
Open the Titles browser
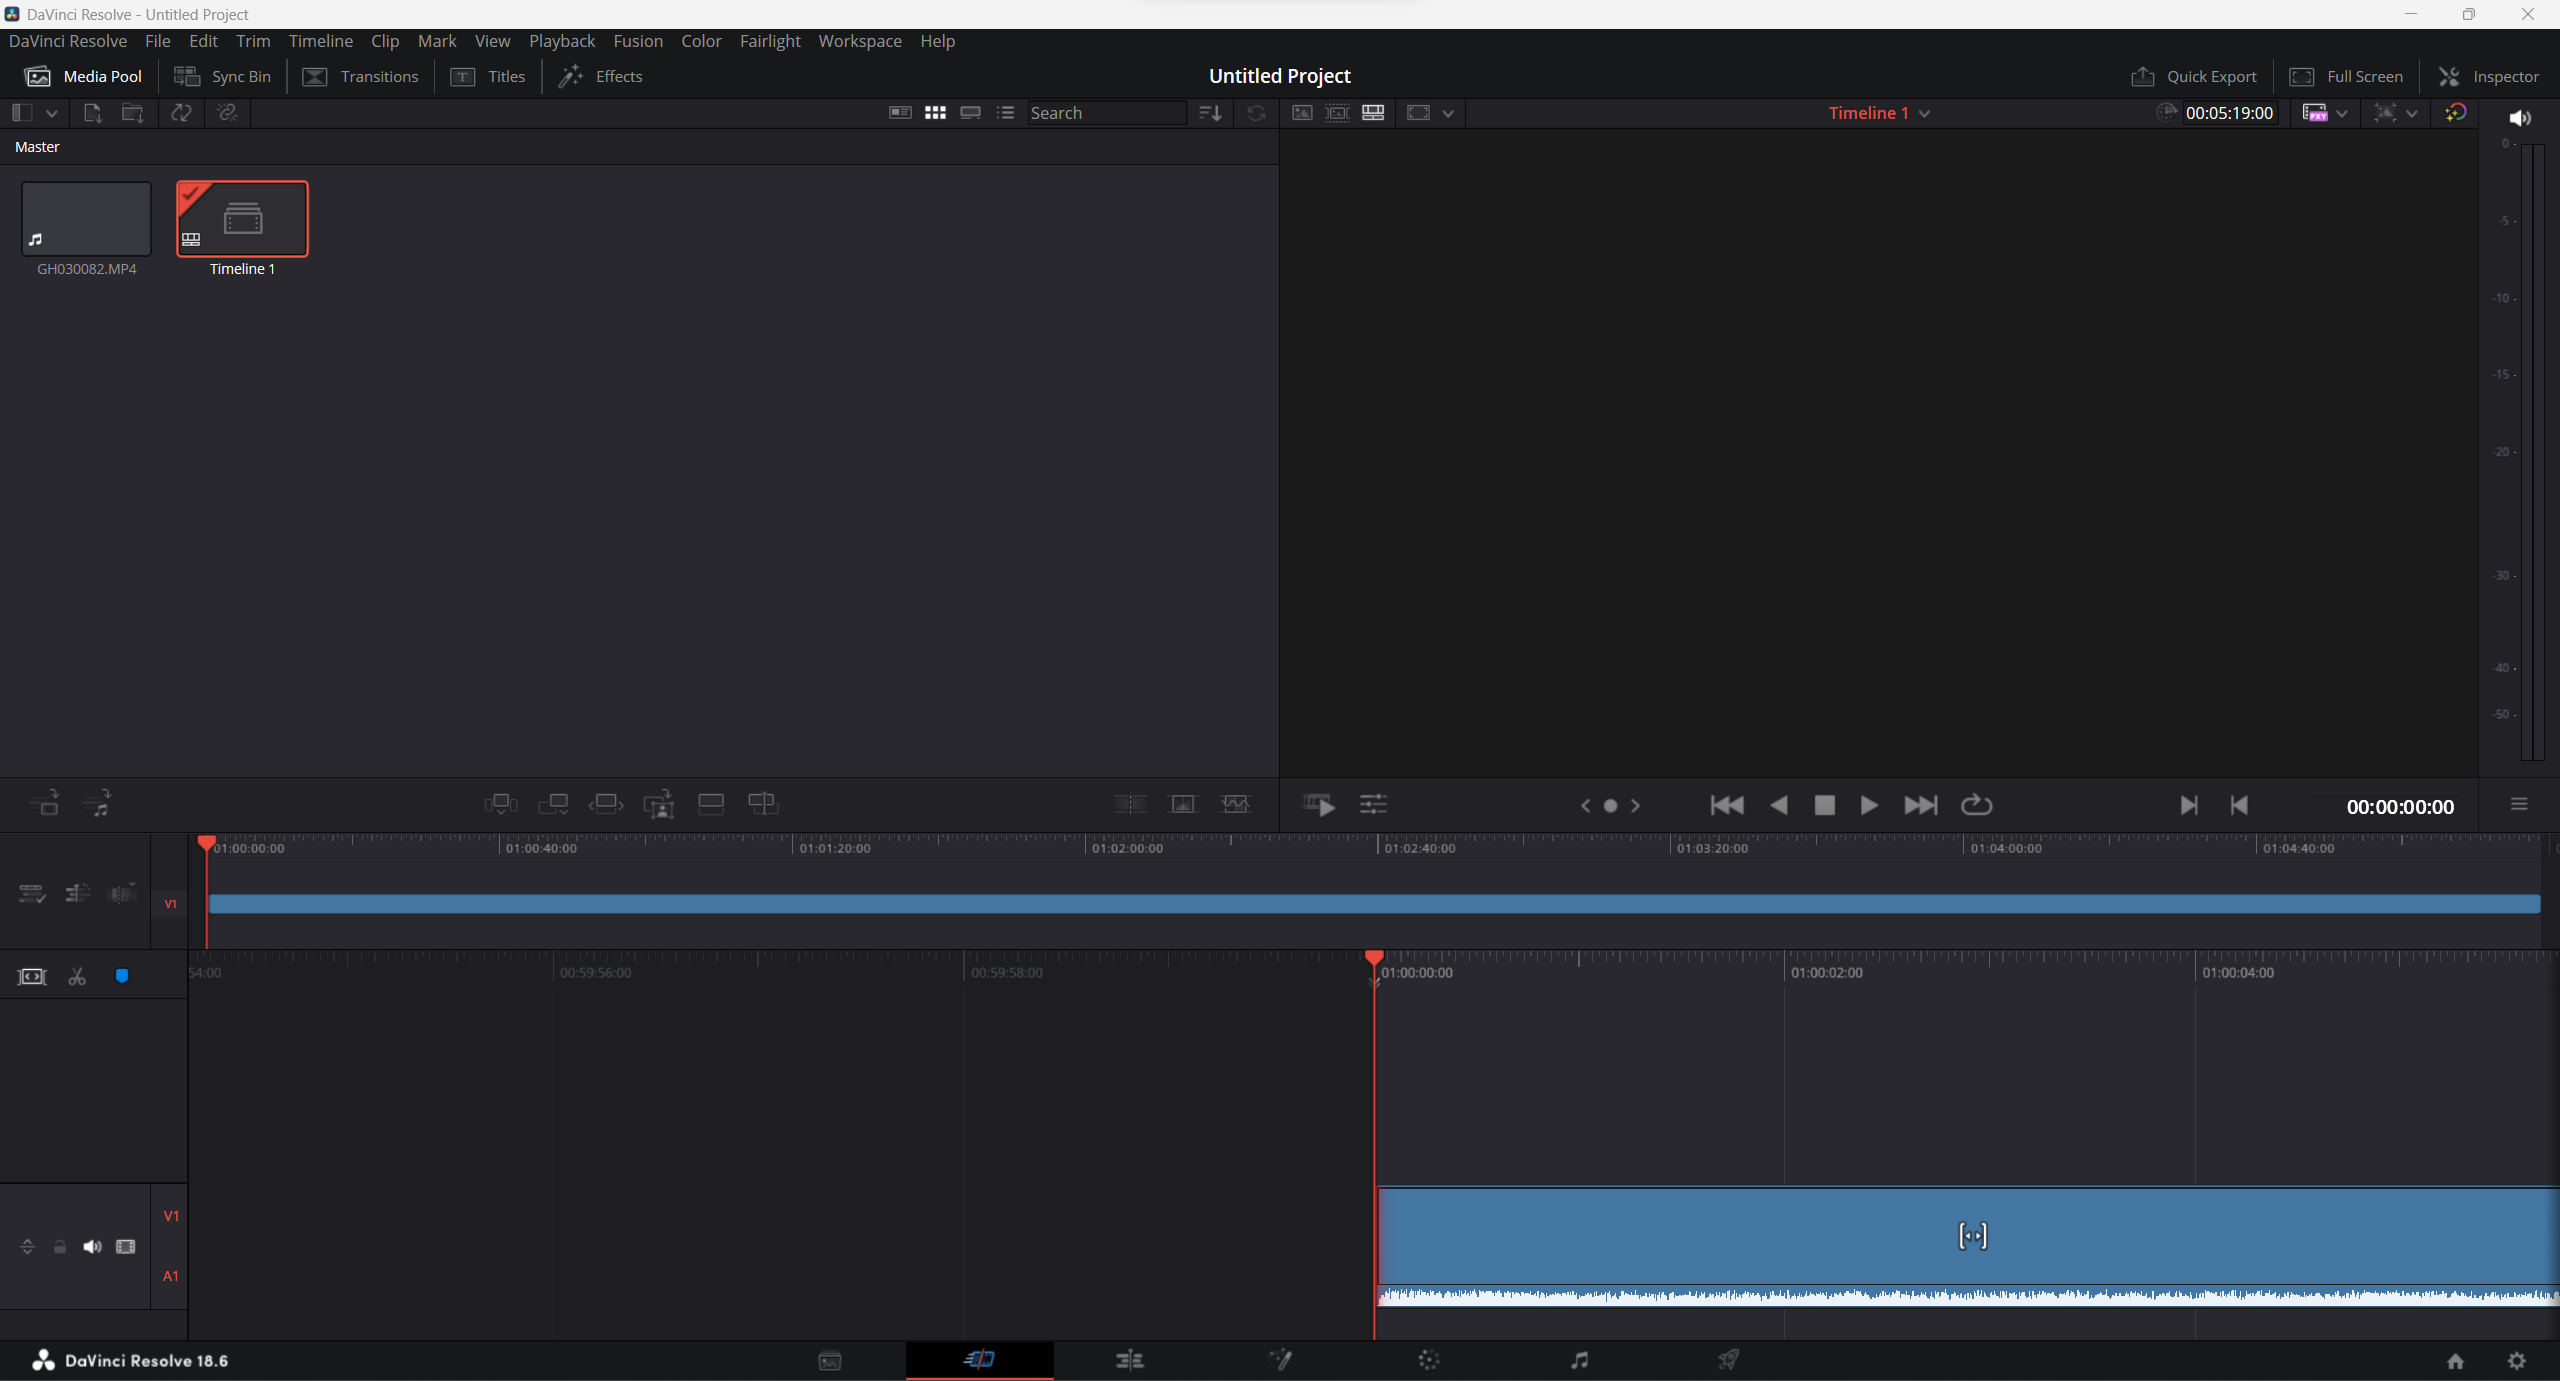488,76
